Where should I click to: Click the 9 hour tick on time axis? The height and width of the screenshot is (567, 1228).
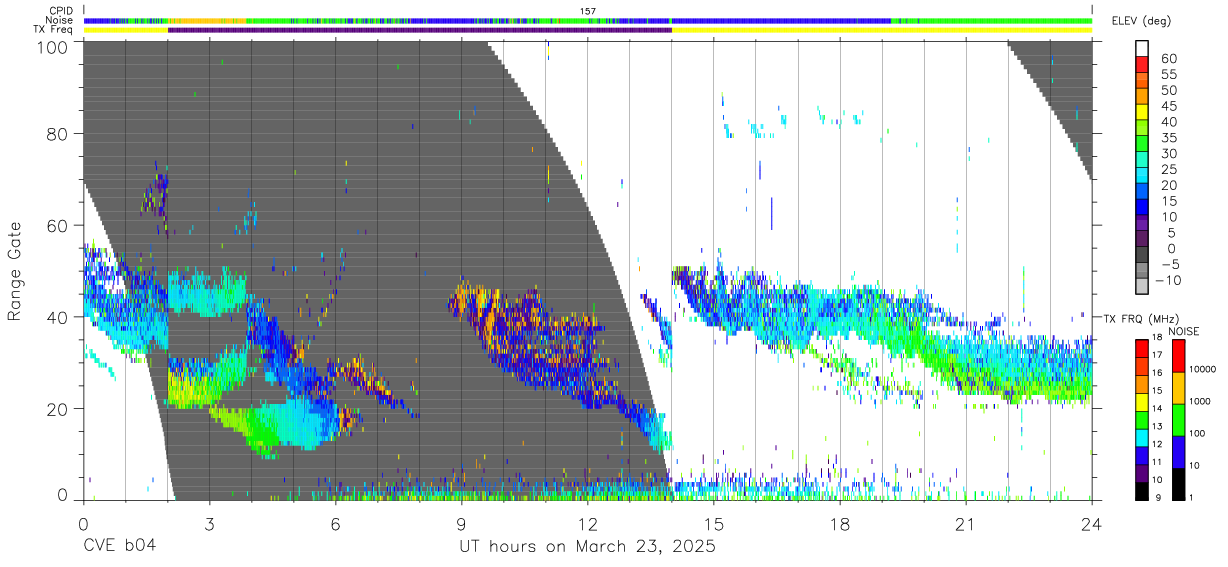462,523
